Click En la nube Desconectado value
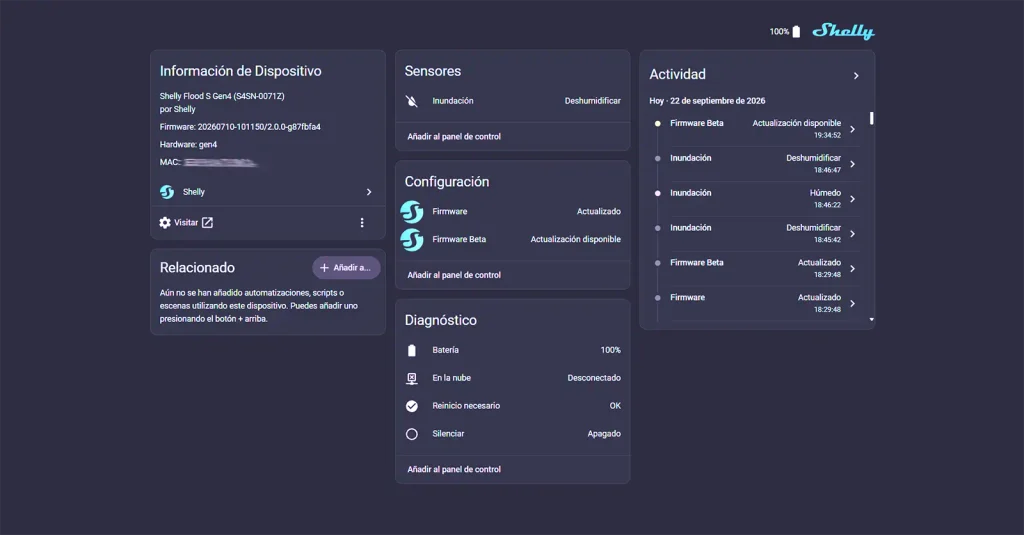The width and height of the screenshot is (1024, 535). pos(594,378)
